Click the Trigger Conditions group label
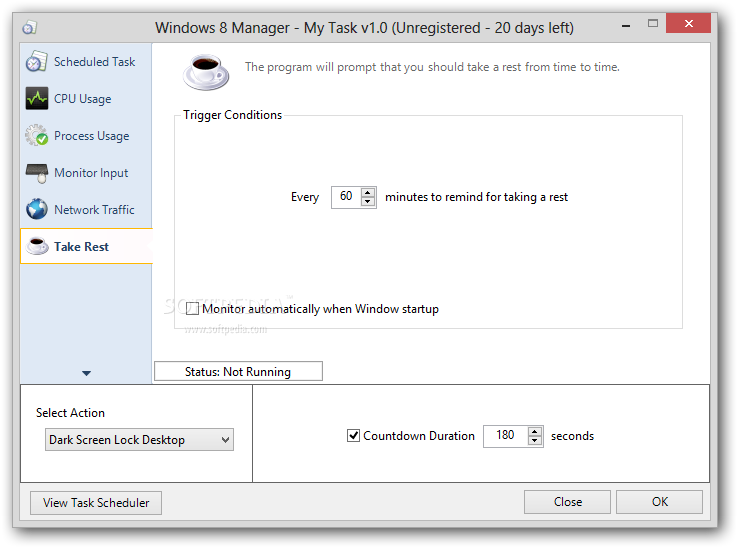 pyautogui.click(x=233, y=115)
